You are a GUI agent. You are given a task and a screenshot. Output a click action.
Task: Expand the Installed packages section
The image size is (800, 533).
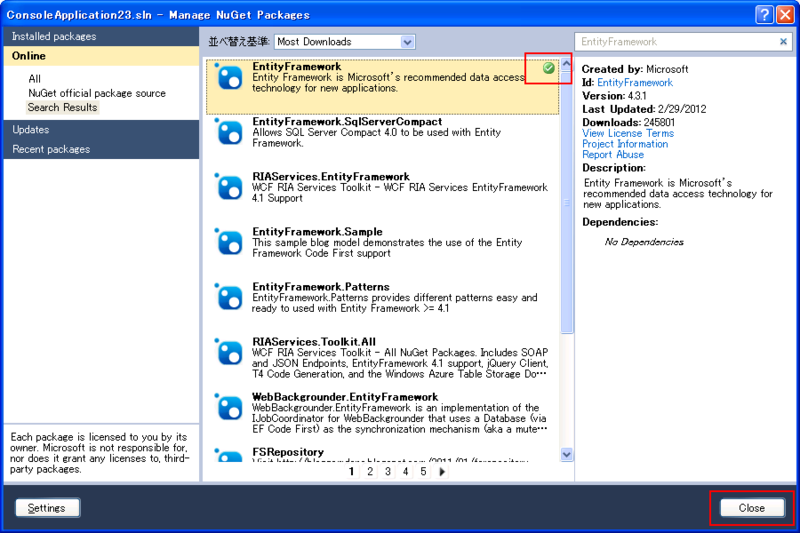pyautogui.click(x=102, y=36)
